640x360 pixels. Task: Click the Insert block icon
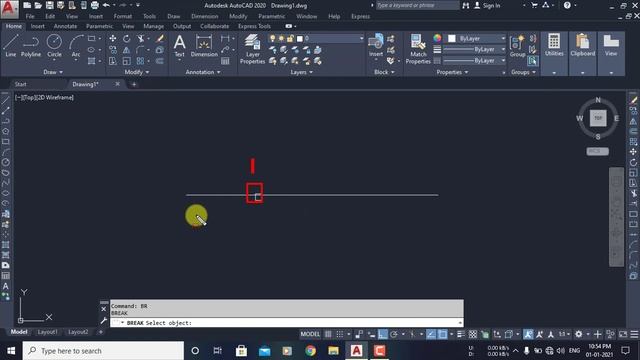coord(376,45)
